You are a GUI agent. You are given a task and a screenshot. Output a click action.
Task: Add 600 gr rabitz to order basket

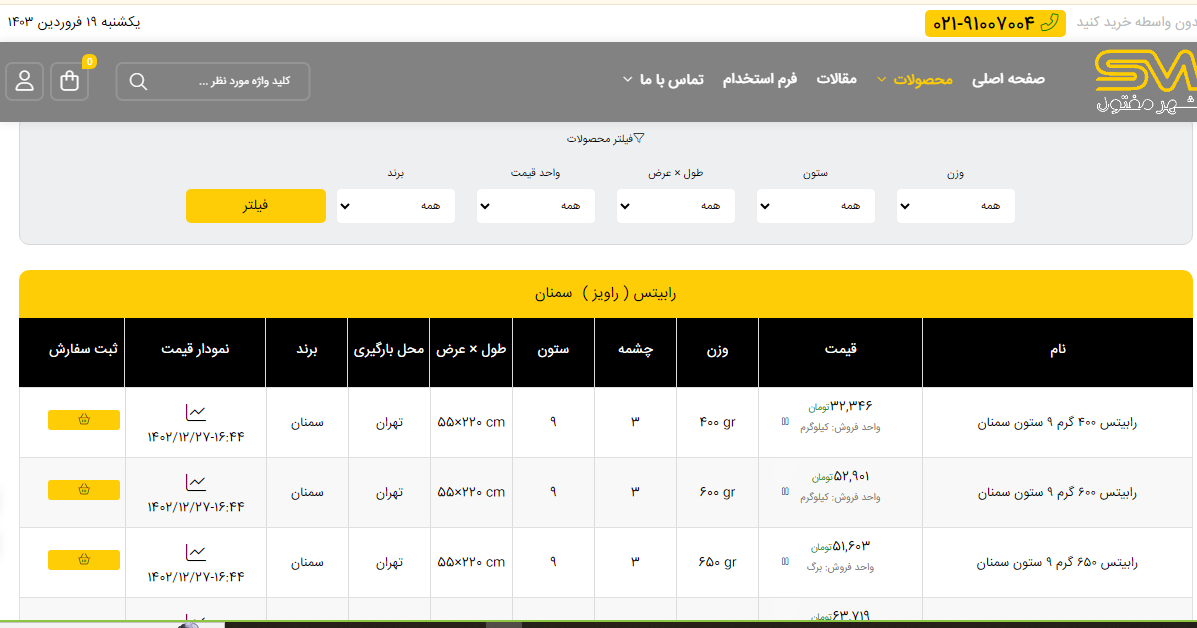pyautogui.click(x=84, y=490)
